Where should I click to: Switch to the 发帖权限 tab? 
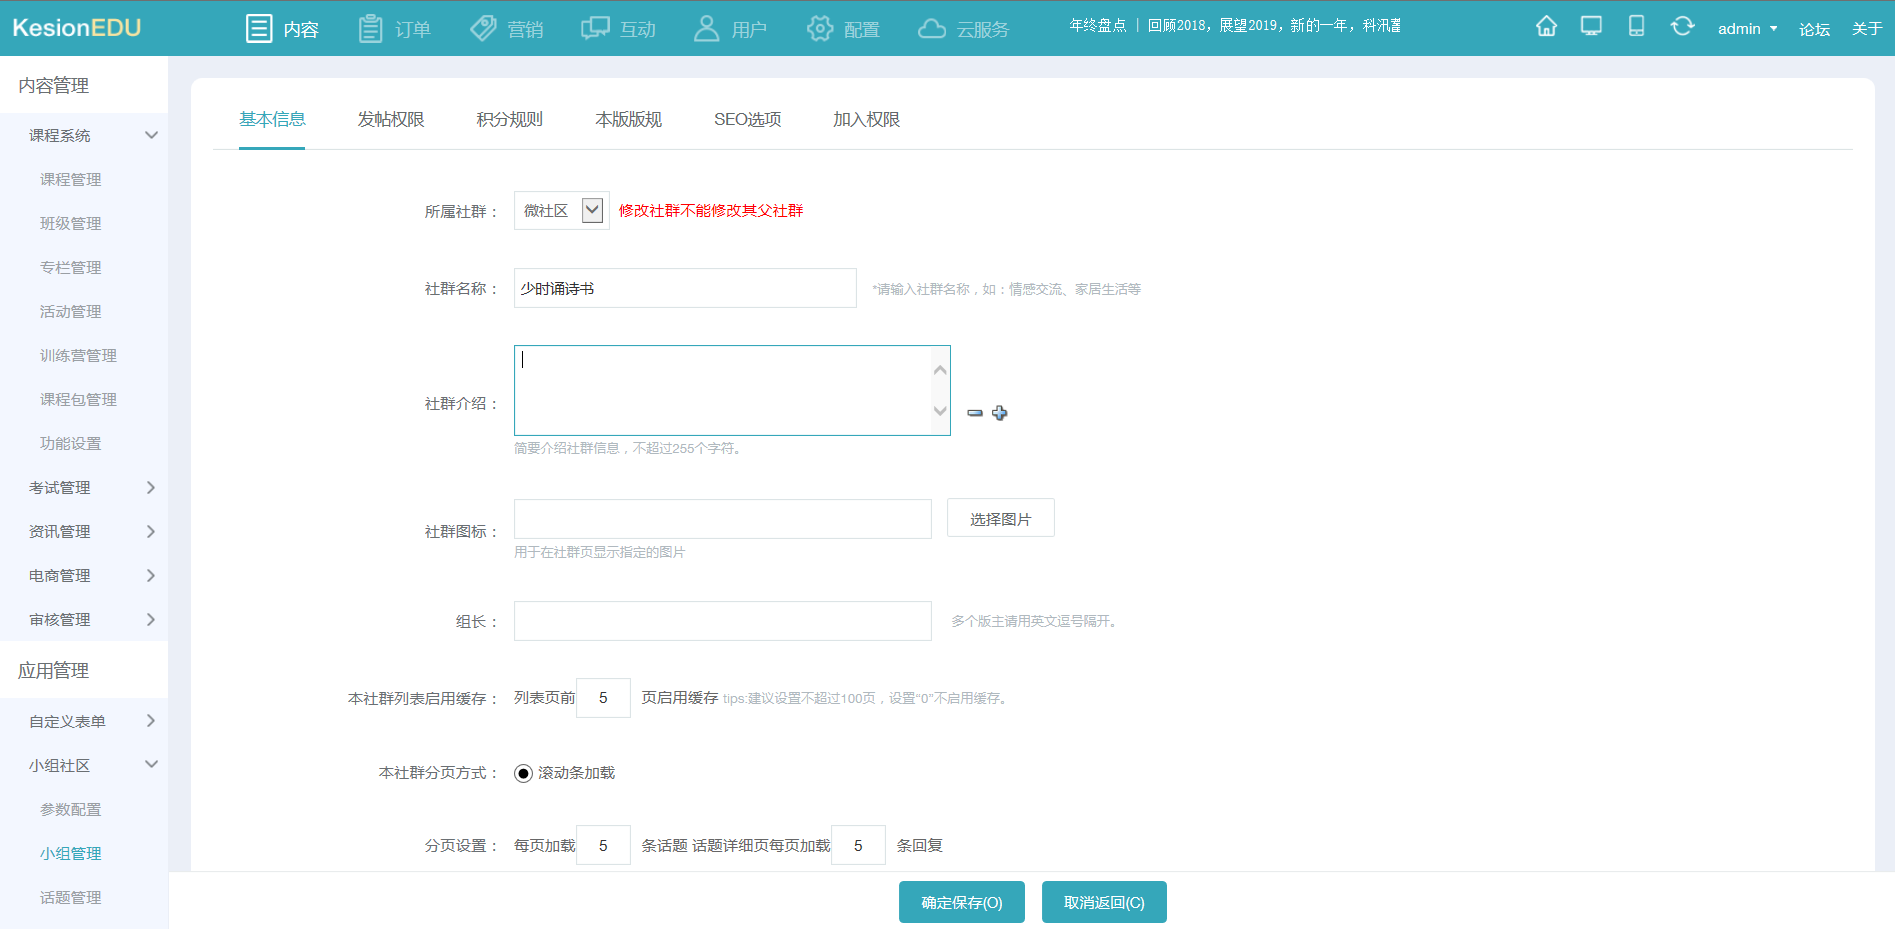391,120
